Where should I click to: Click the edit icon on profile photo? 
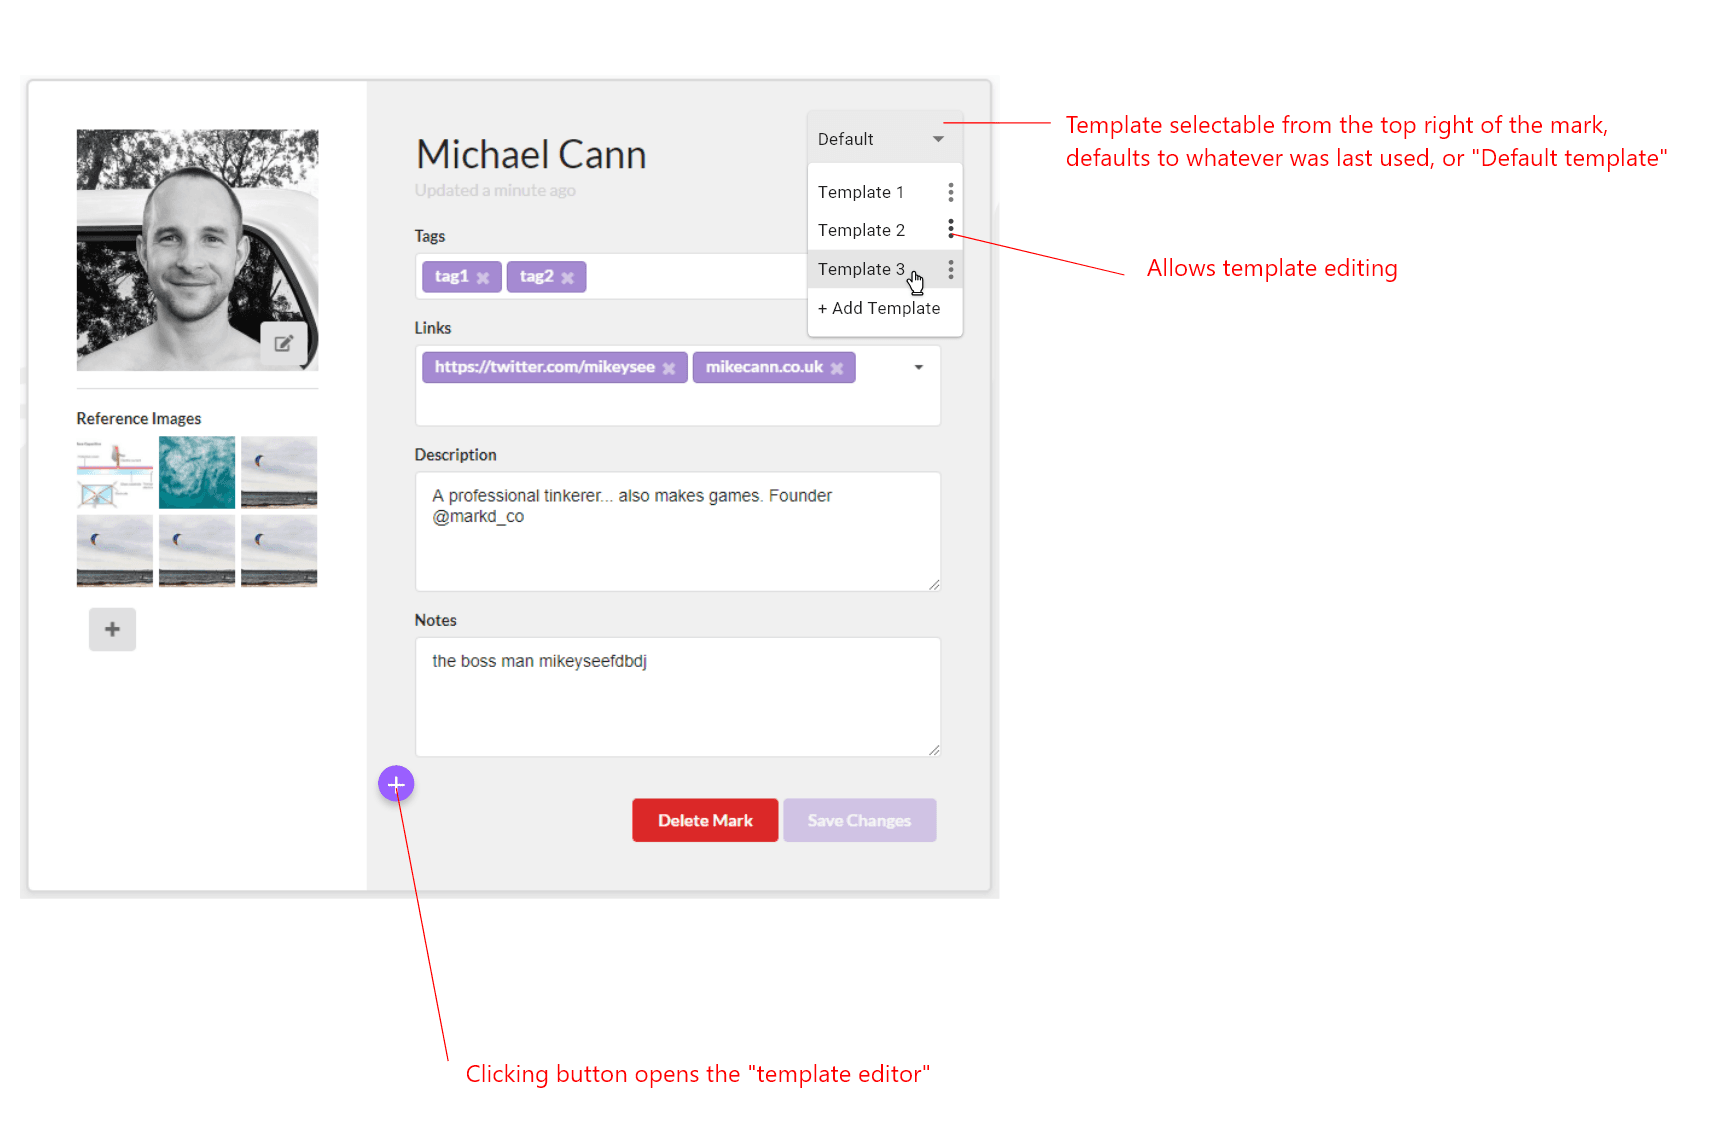click(x=283, y=344)
